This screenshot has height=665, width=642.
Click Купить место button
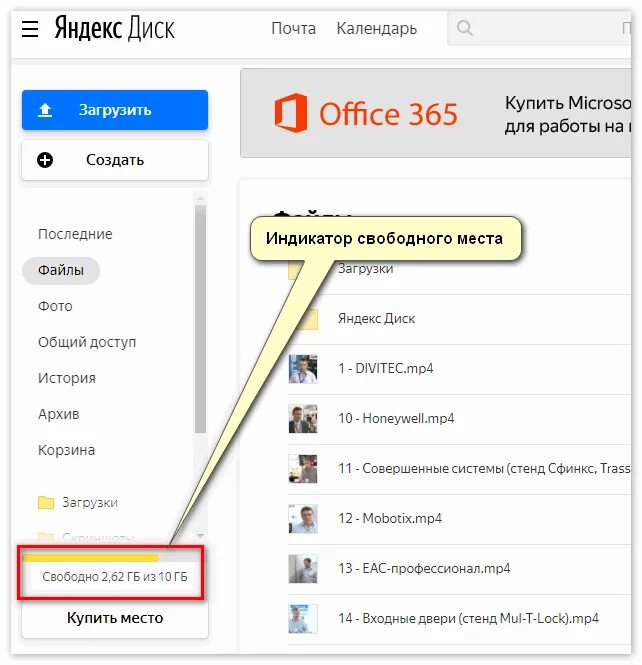pos(115,618)
